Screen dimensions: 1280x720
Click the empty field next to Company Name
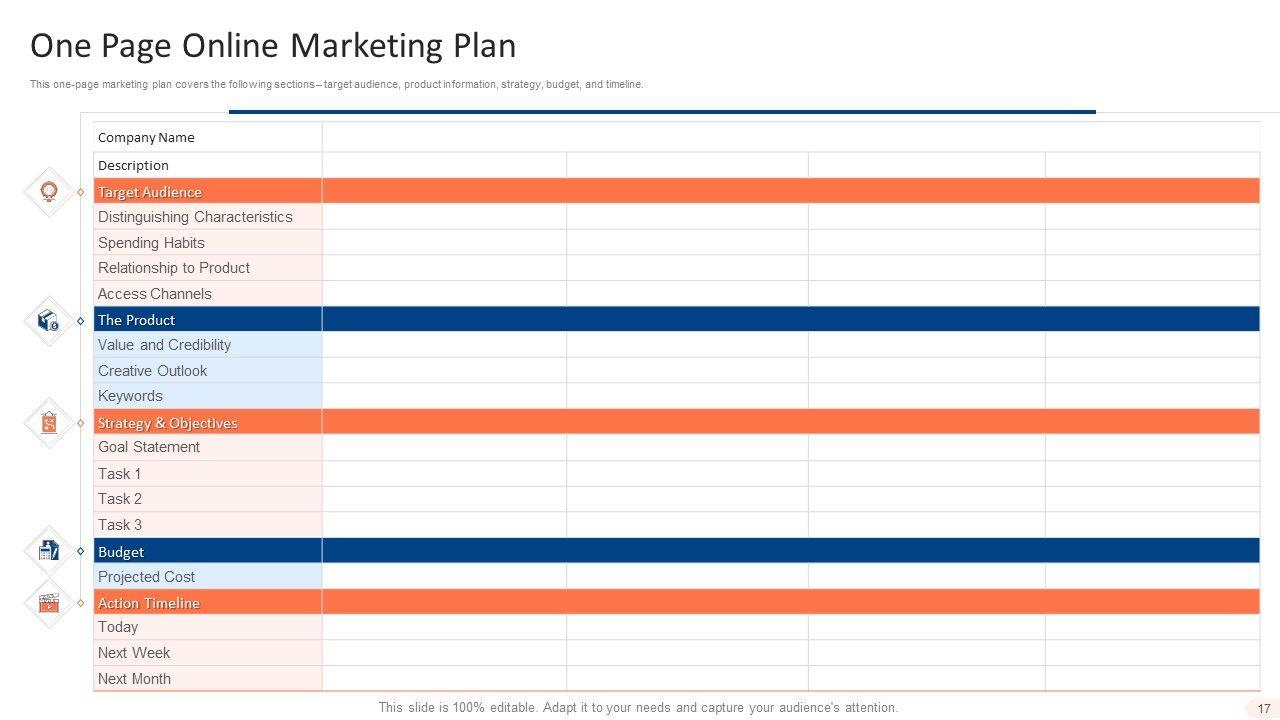tap(790, 138)
